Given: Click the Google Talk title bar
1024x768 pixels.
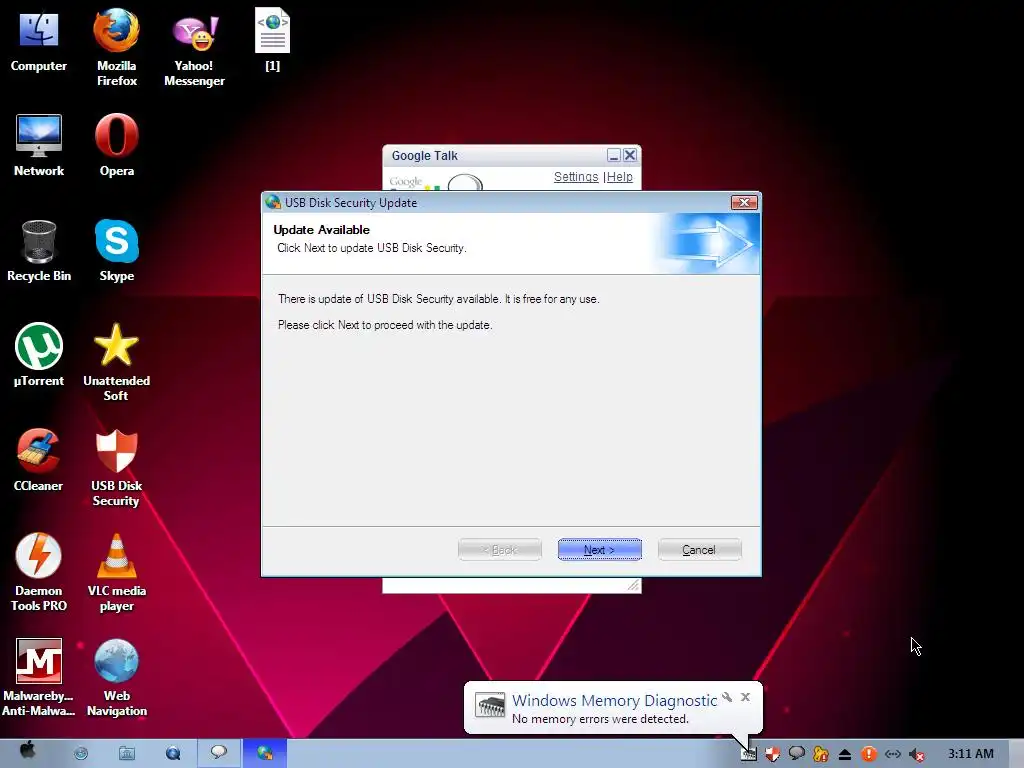Looking at the screenshot, I should pos(496,155).
